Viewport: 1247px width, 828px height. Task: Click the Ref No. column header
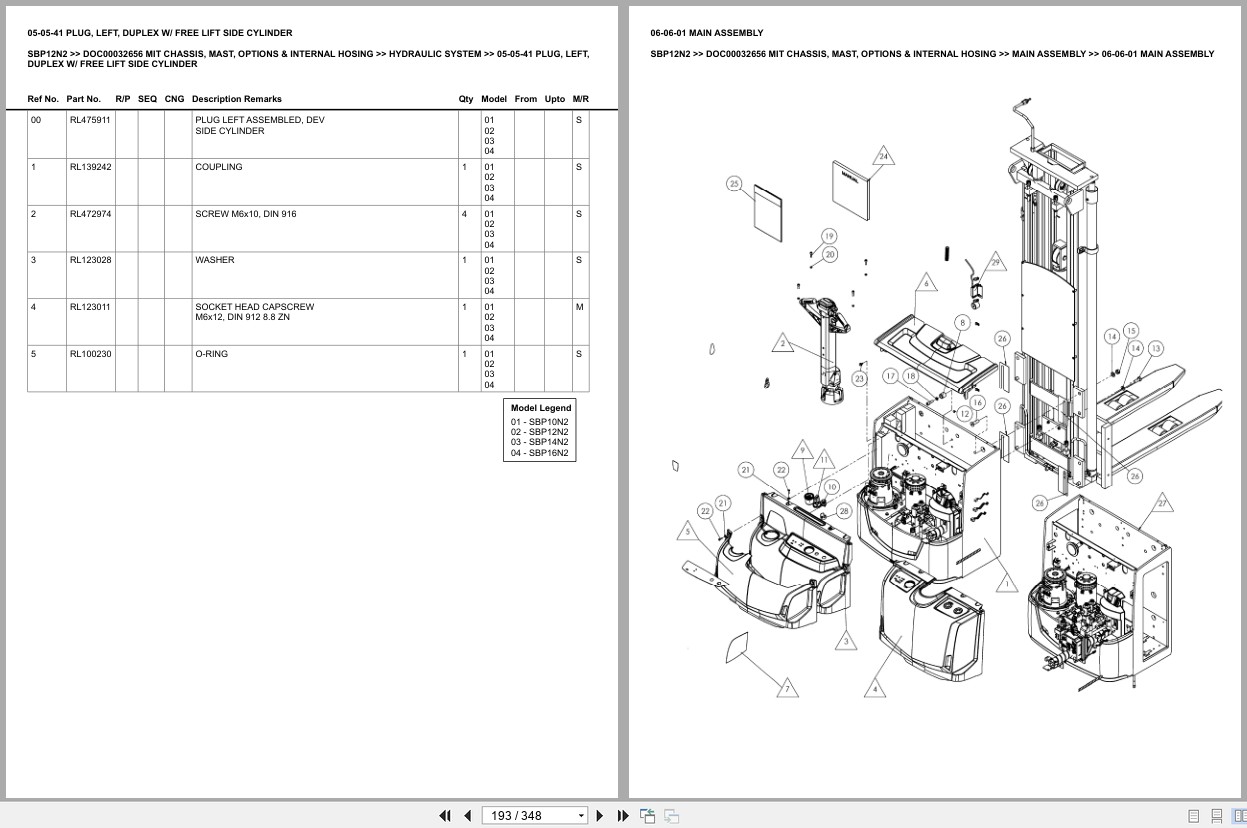(x=43, y=99)
